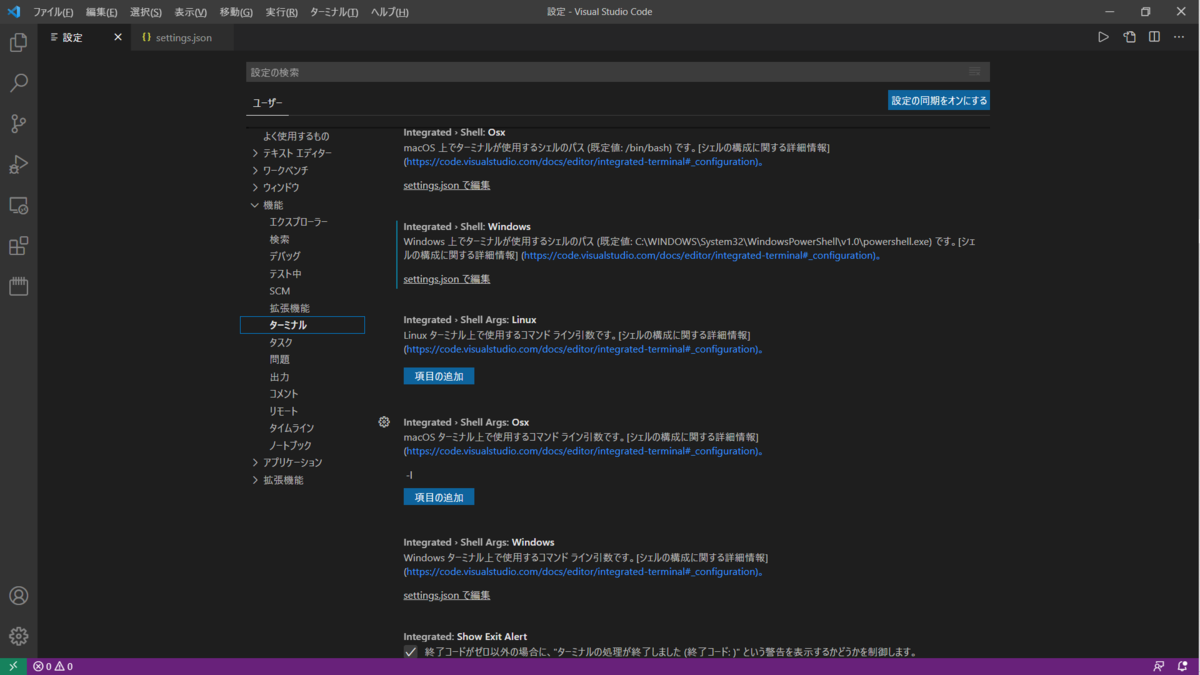The width and height of the screenshot is (1200, 675).
Task: Open the errors and warnings count in status bar
Action: coord(53,666)
